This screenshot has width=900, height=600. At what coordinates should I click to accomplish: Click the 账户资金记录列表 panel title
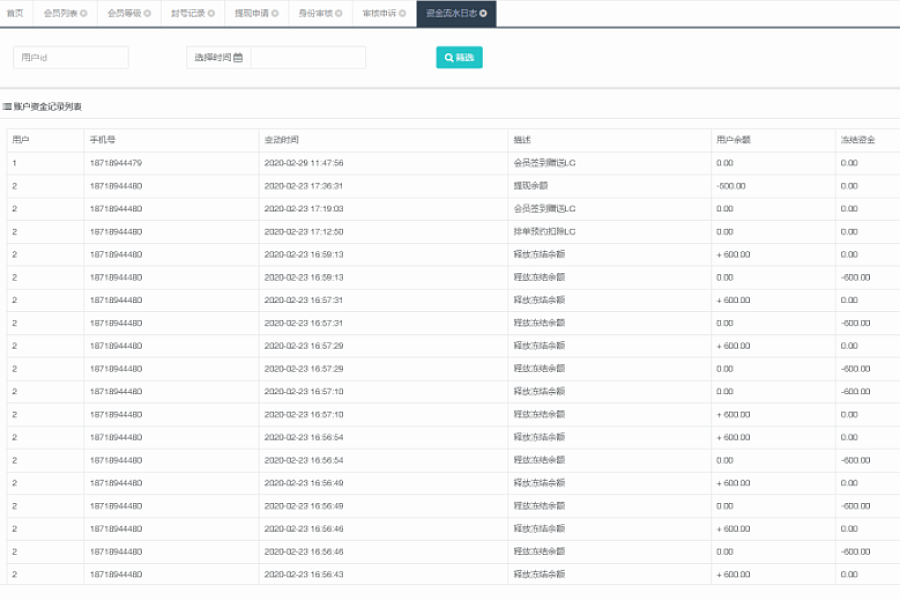click(x=48, y=107)
